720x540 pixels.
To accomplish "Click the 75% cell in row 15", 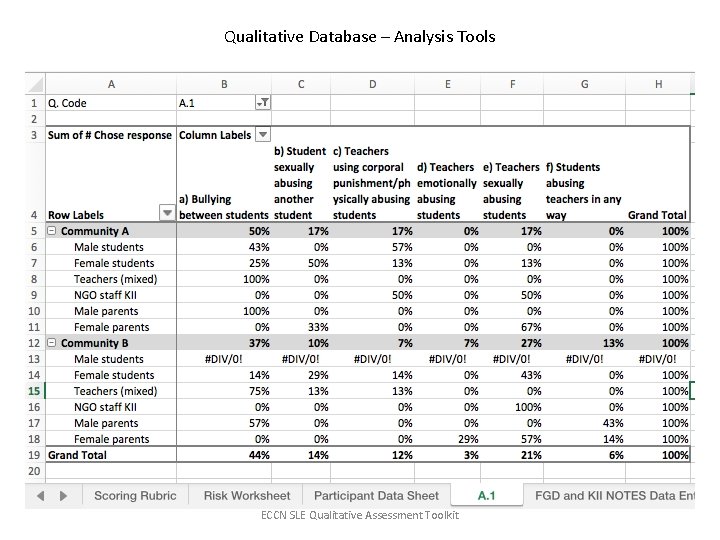I will pos(224,391).
